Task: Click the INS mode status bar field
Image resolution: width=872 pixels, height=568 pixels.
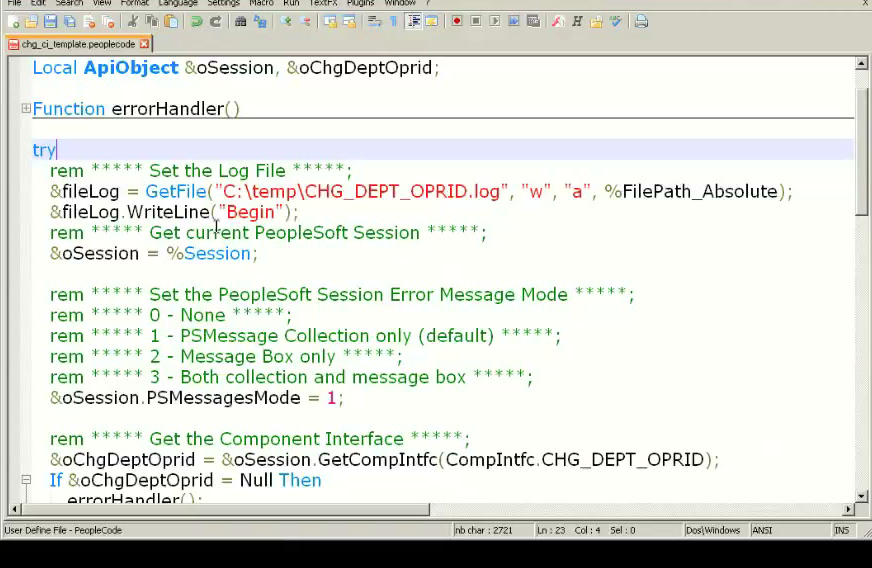Action: [842, 530]
